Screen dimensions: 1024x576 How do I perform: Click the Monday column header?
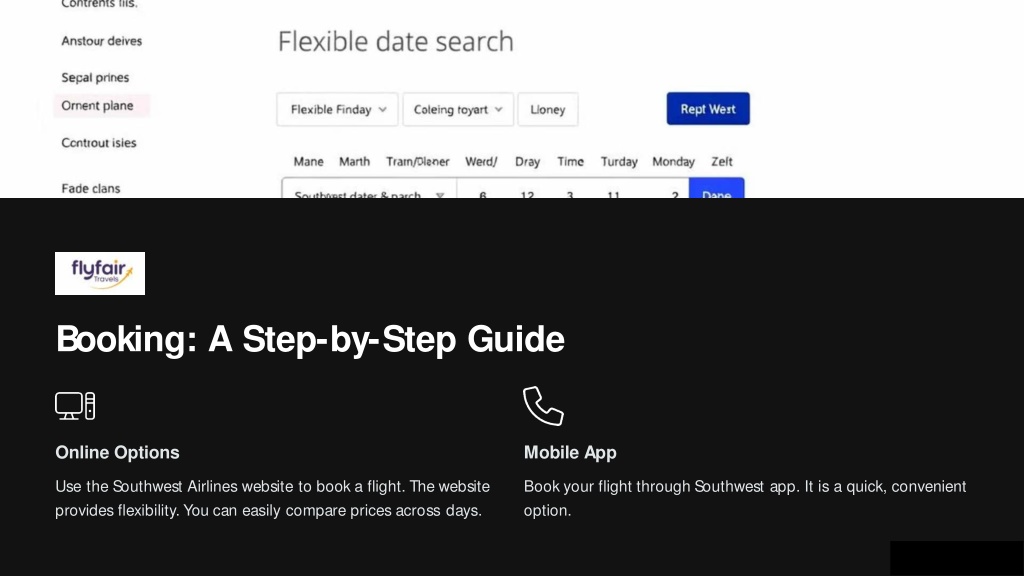[673, 161]
